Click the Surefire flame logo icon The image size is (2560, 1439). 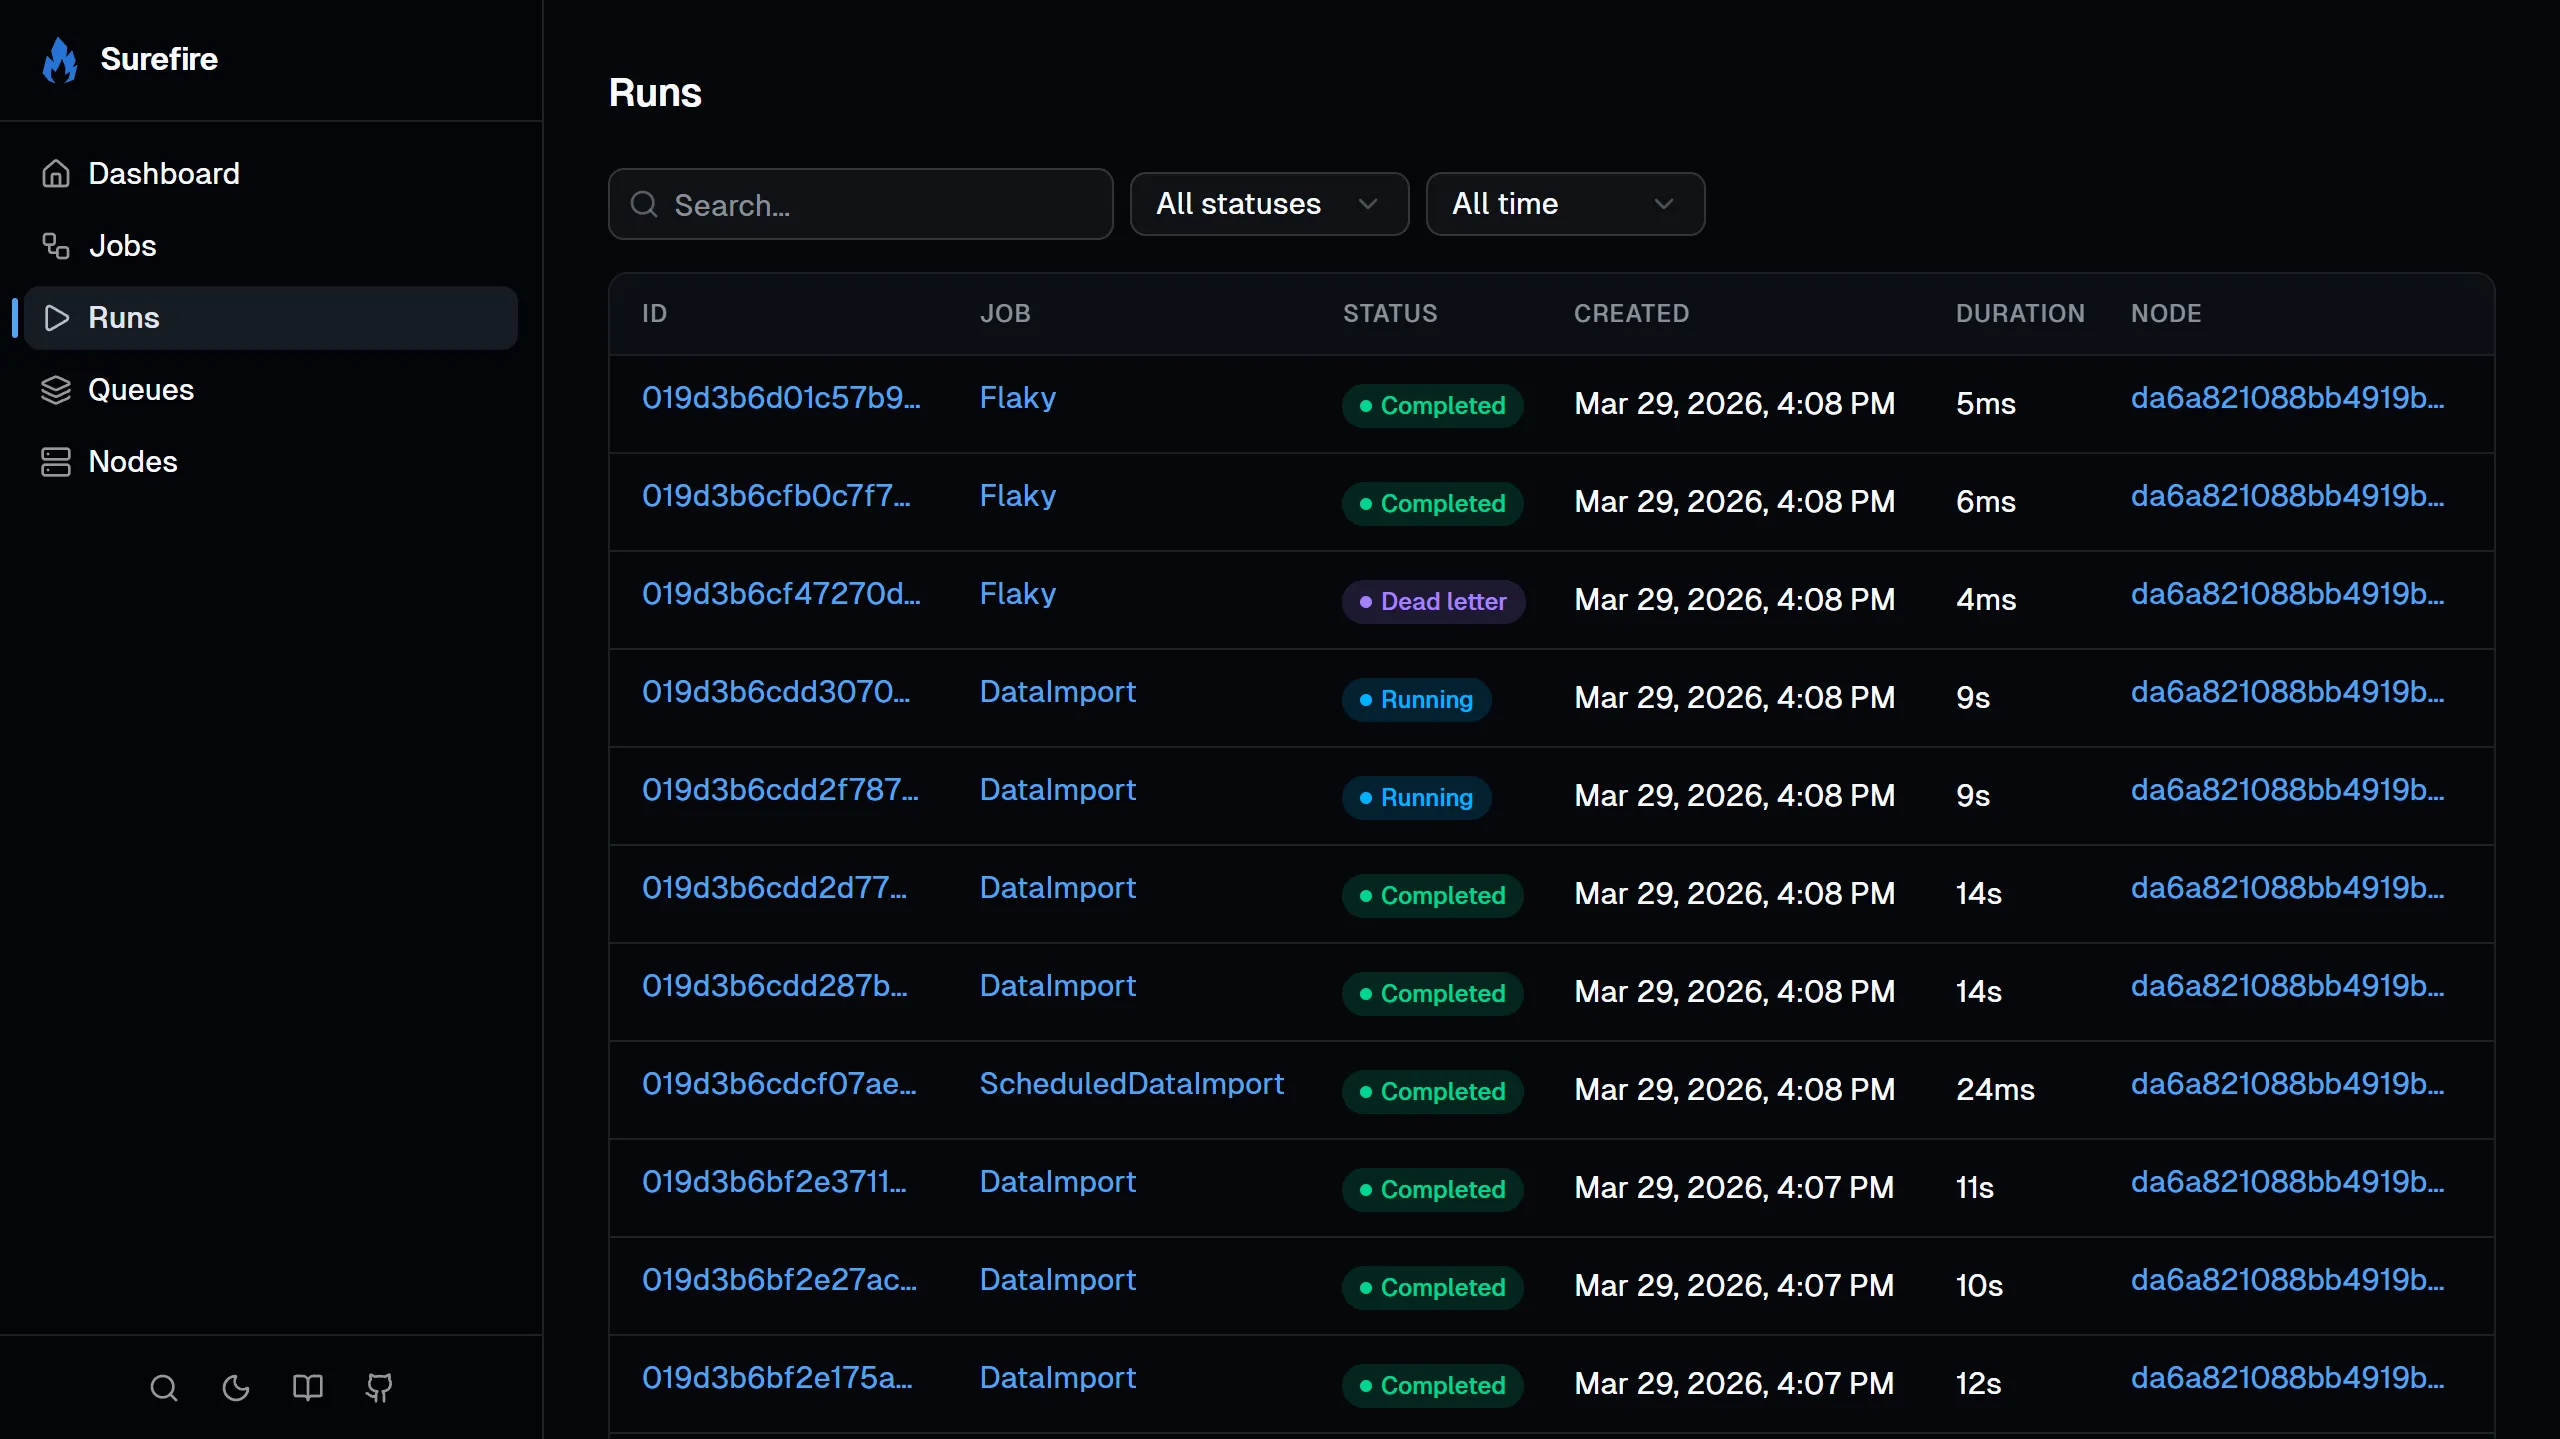point(60,60)
